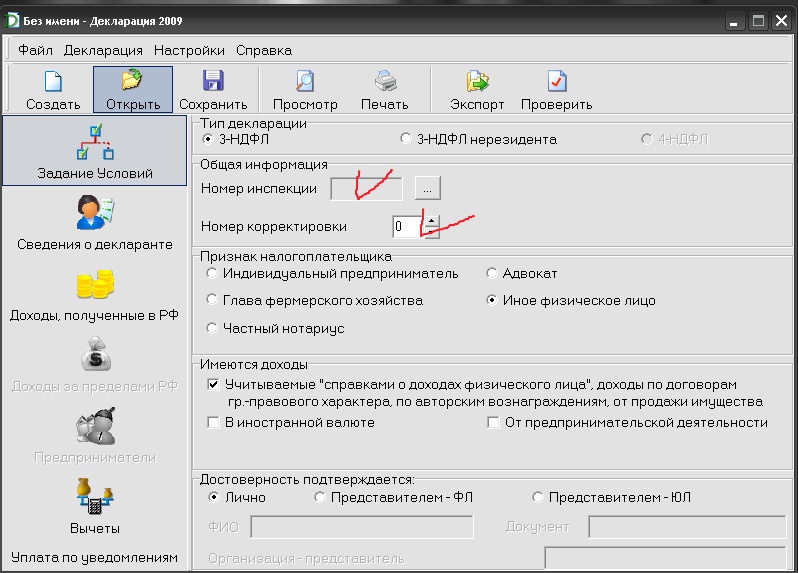Open the Декларация menu
This screenshot has height=573, width=798.
(103, 50)
